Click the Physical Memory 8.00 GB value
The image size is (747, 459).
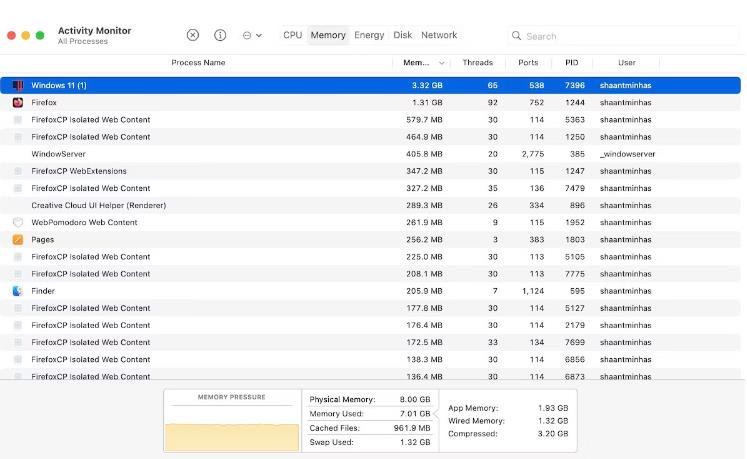click(415, 399)
